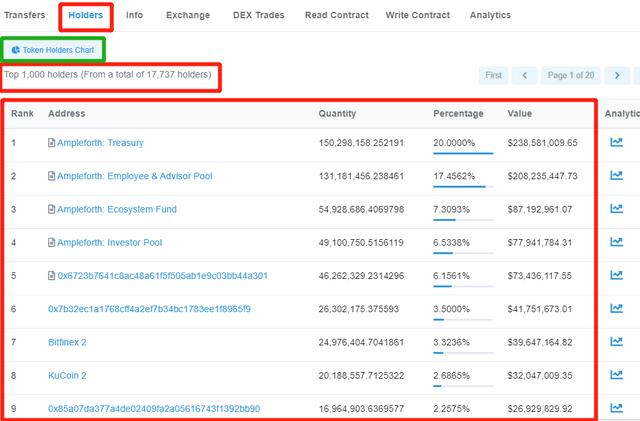The height and width of the screenshot is (421, 640).
Task: Select value $26,929,829.92
Action: pyautogui.click(x=540, y=409)
